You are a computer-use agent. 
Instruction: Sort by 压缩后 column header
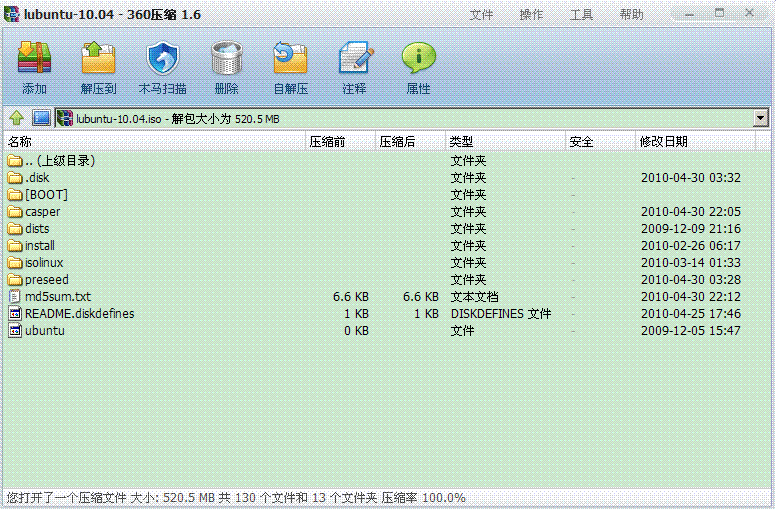[411, 142]
